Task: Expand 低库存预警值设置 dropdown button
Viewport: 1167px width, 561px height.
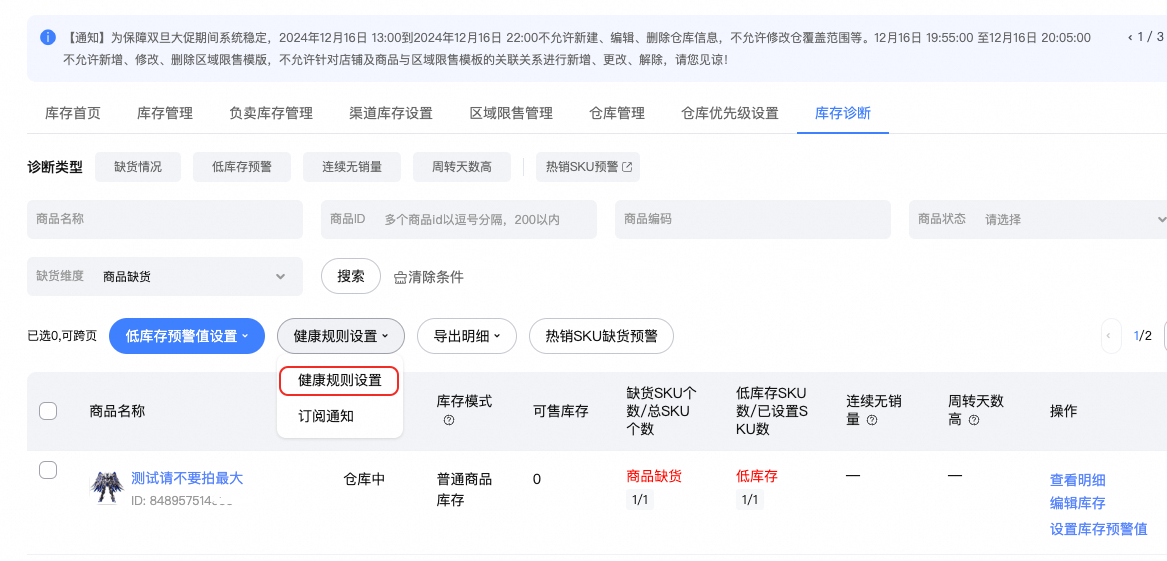Action: click(187, 336)
